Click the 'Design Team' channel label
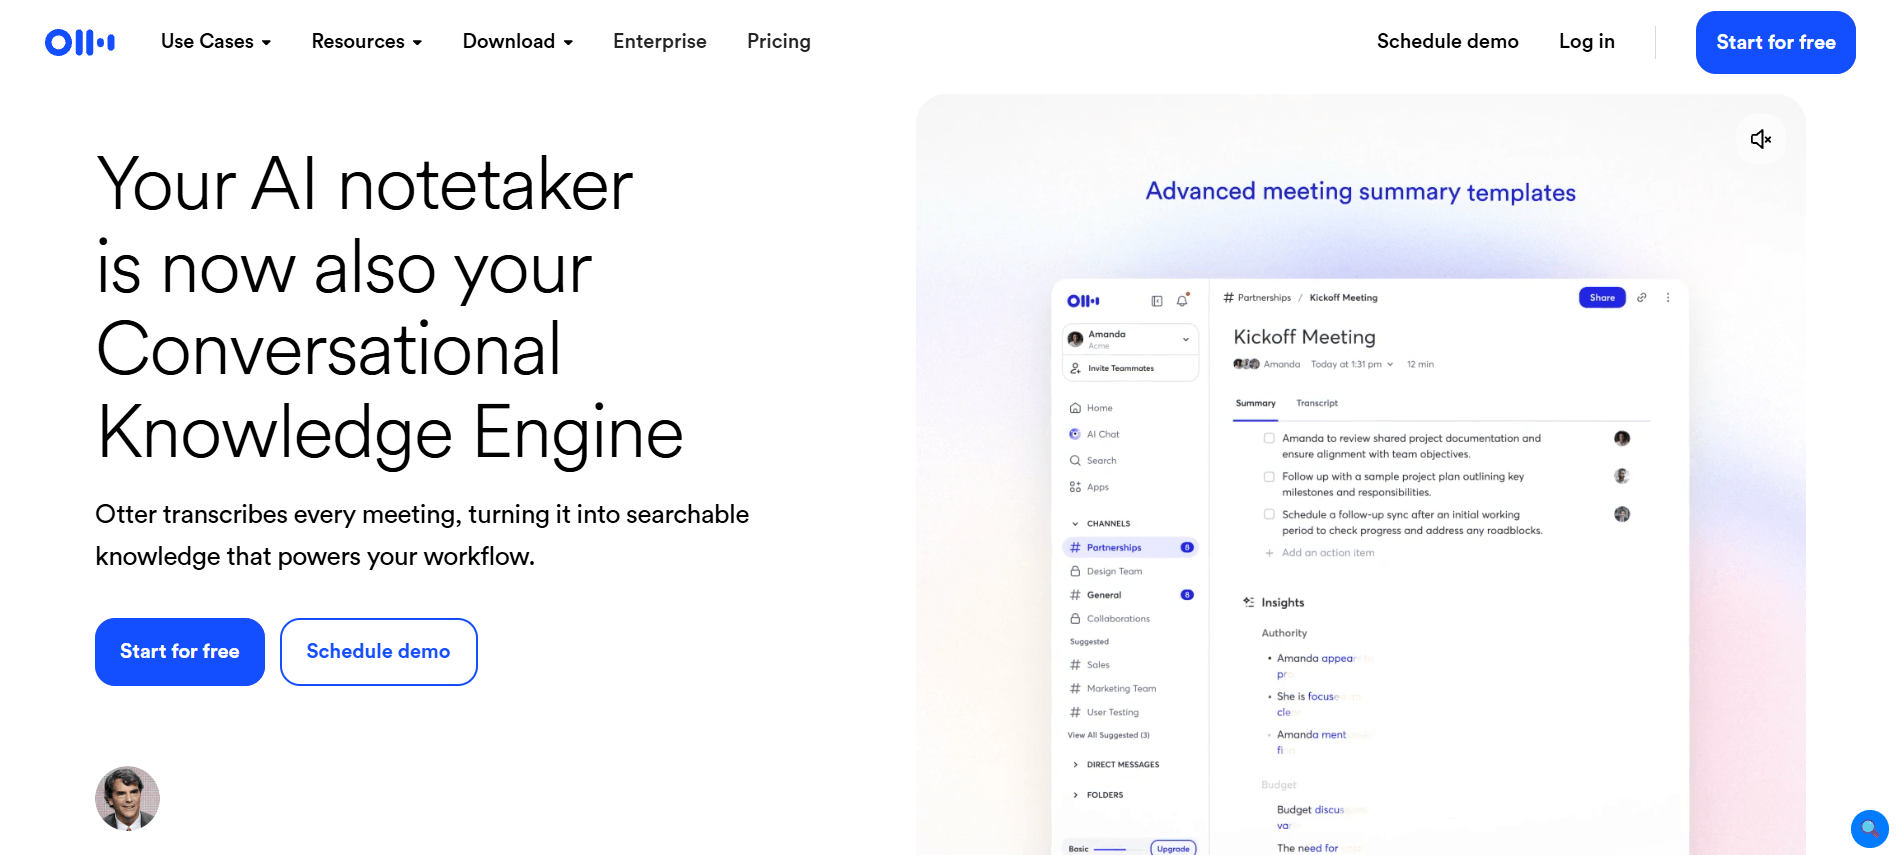The image size is (1897, 855). tap(1114, 571)
